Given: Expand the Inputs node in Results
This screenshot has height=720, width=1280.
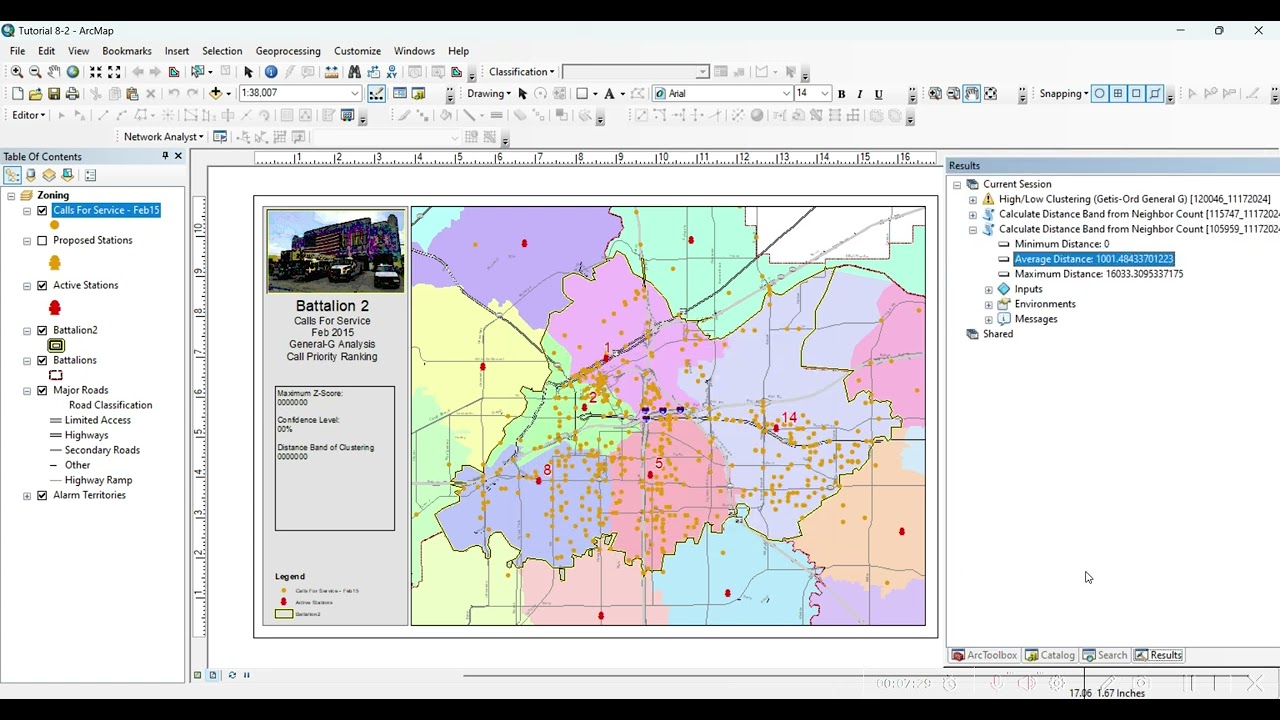Looking at the screenshot, I should pos(989,289).
